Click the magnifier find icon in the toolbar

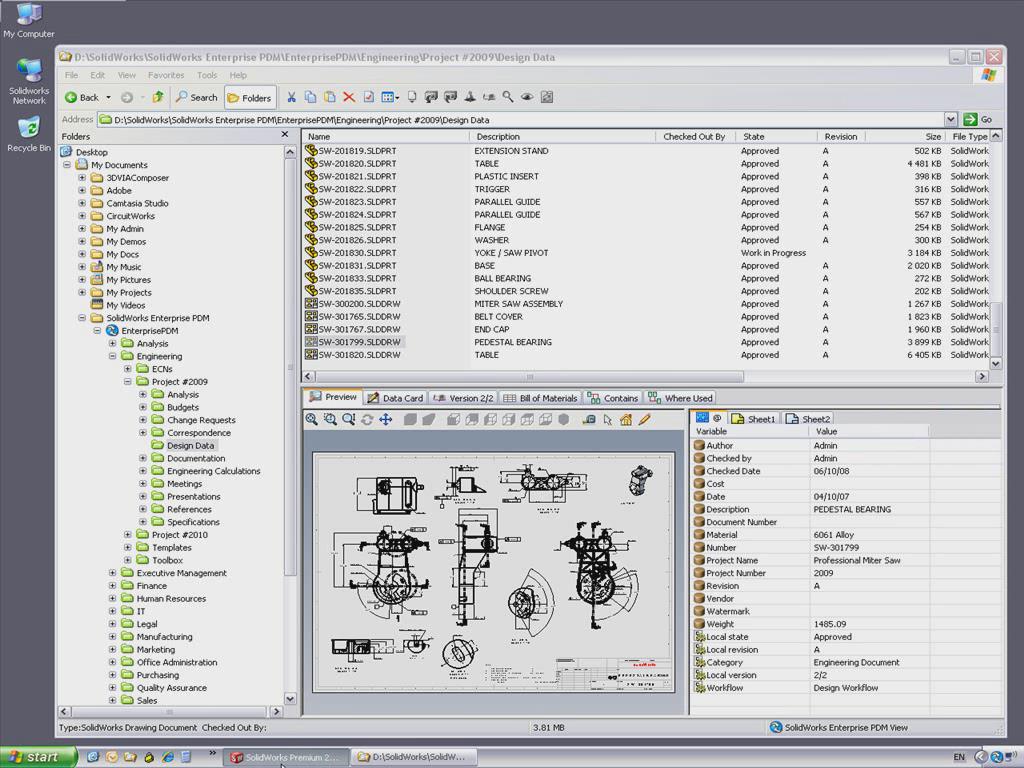click(507, 97)
